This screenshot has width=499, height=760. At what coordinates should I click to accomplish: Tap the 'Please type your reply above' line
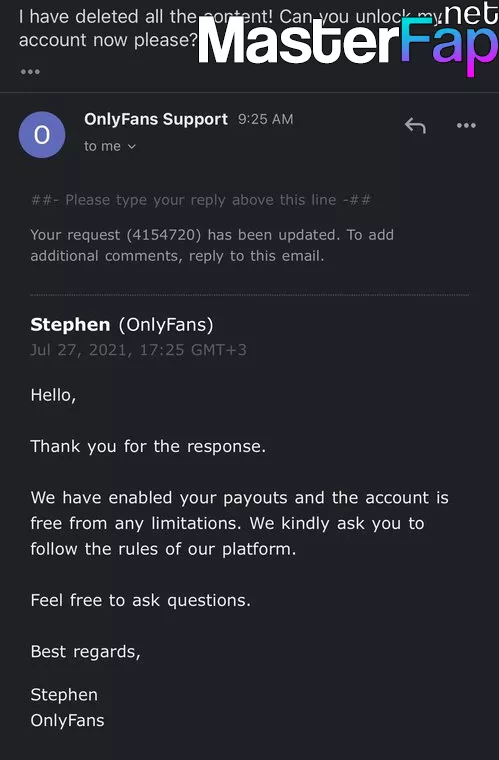tap(201, 200)
